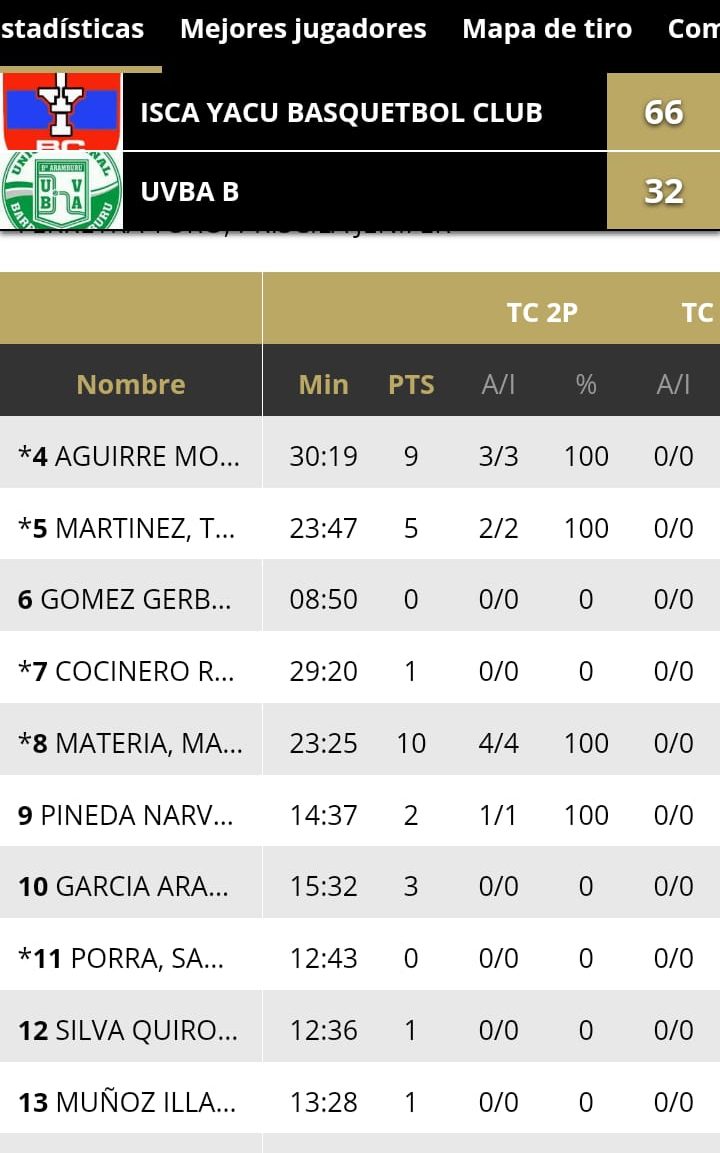Click the Isca Yacu club logo

(61, 112)
